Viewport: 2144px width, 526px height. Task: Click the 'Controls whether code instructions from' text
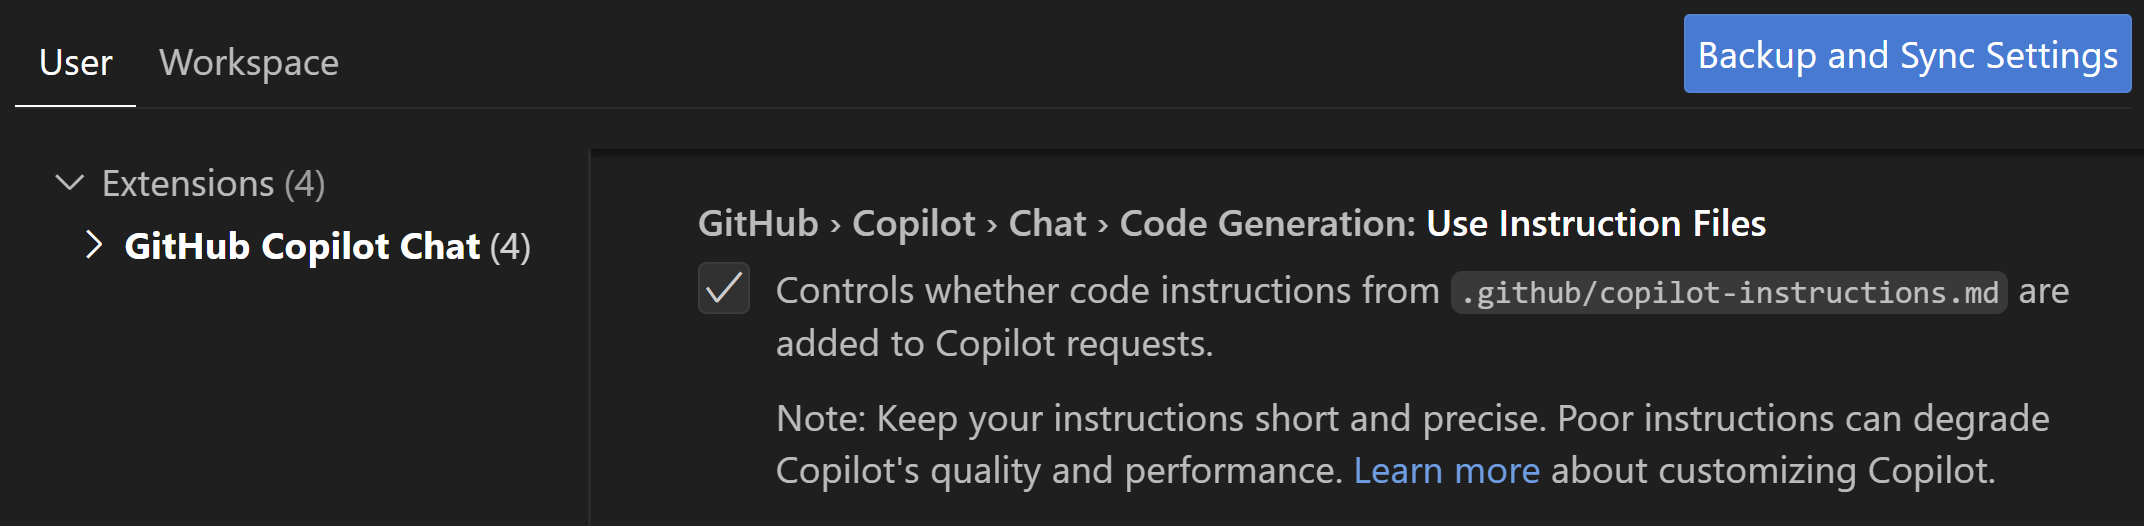[x=1107, y=290]
